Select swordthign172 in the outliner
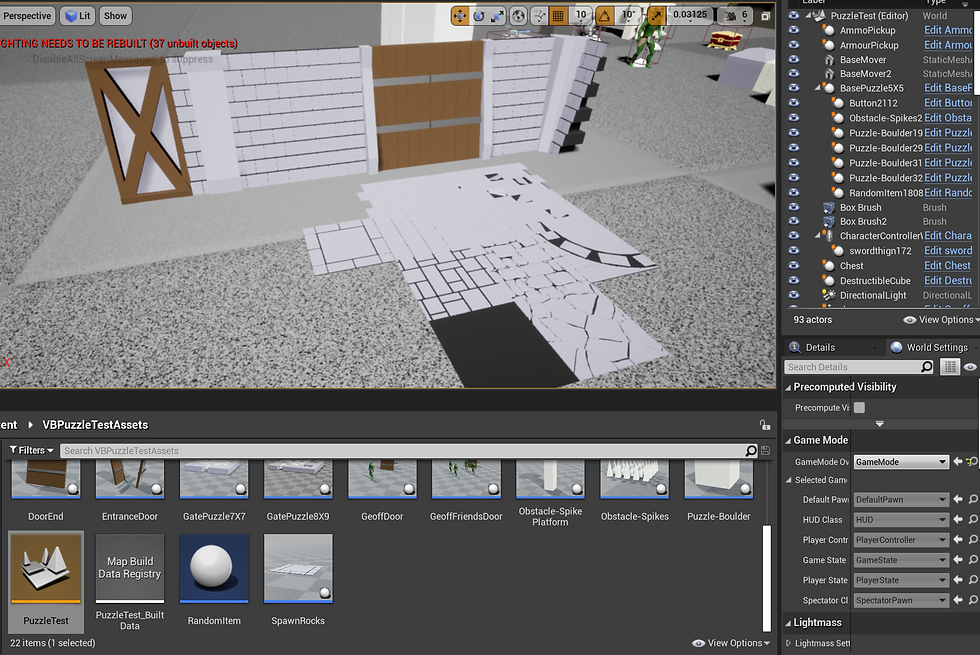The image size is (980, 655). coord(880,251)
